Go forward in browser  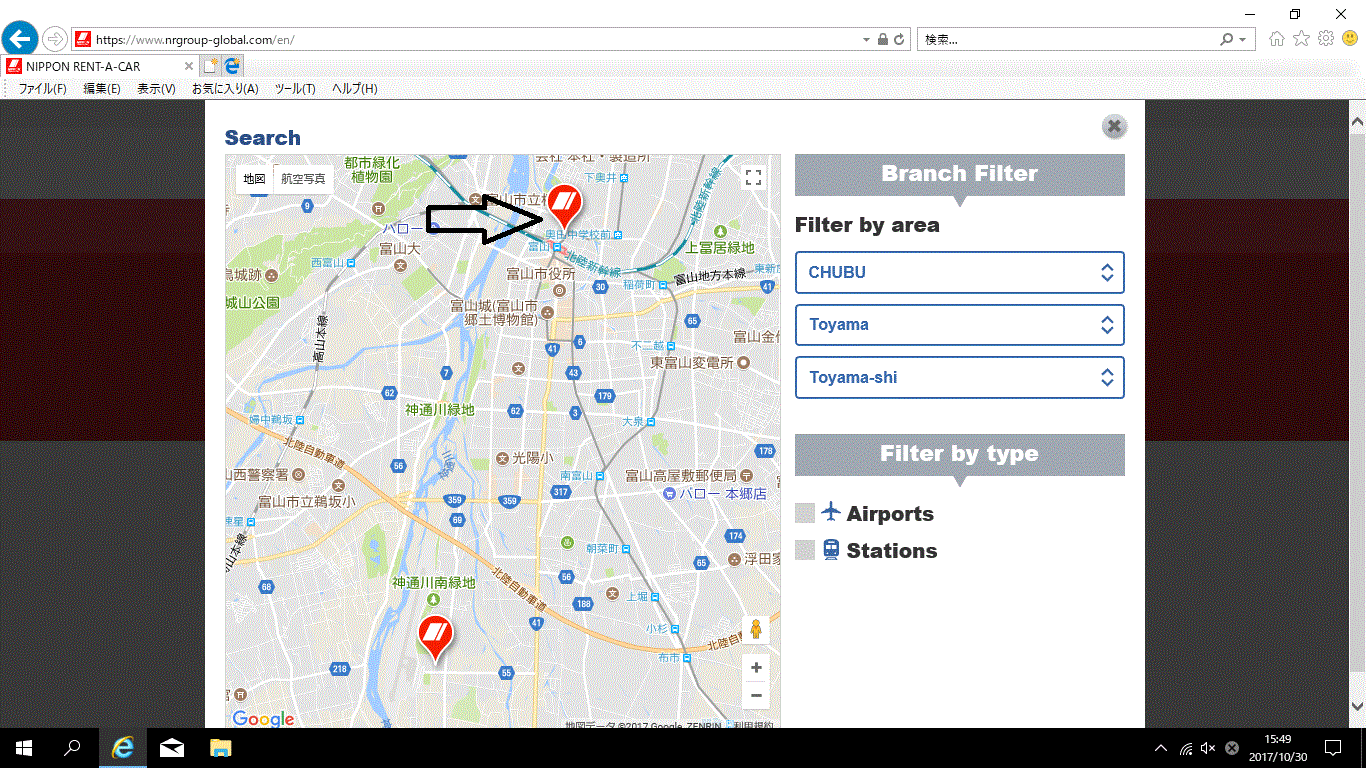coord(55,39)
